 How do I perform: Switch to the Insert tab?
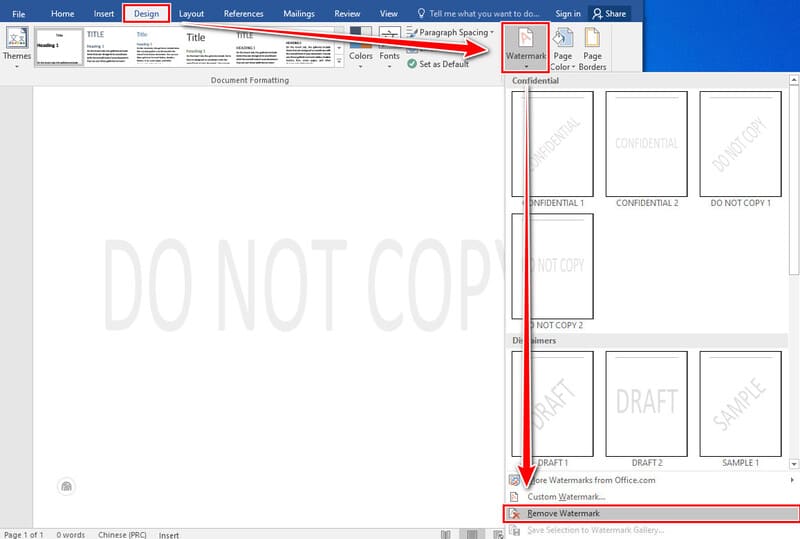tap(104, 14)
